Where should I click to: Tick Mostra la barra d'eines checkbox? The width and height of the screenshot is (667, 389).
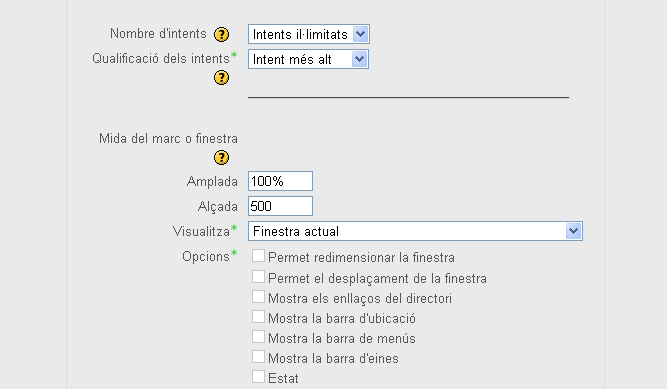(x=258, y=357)
